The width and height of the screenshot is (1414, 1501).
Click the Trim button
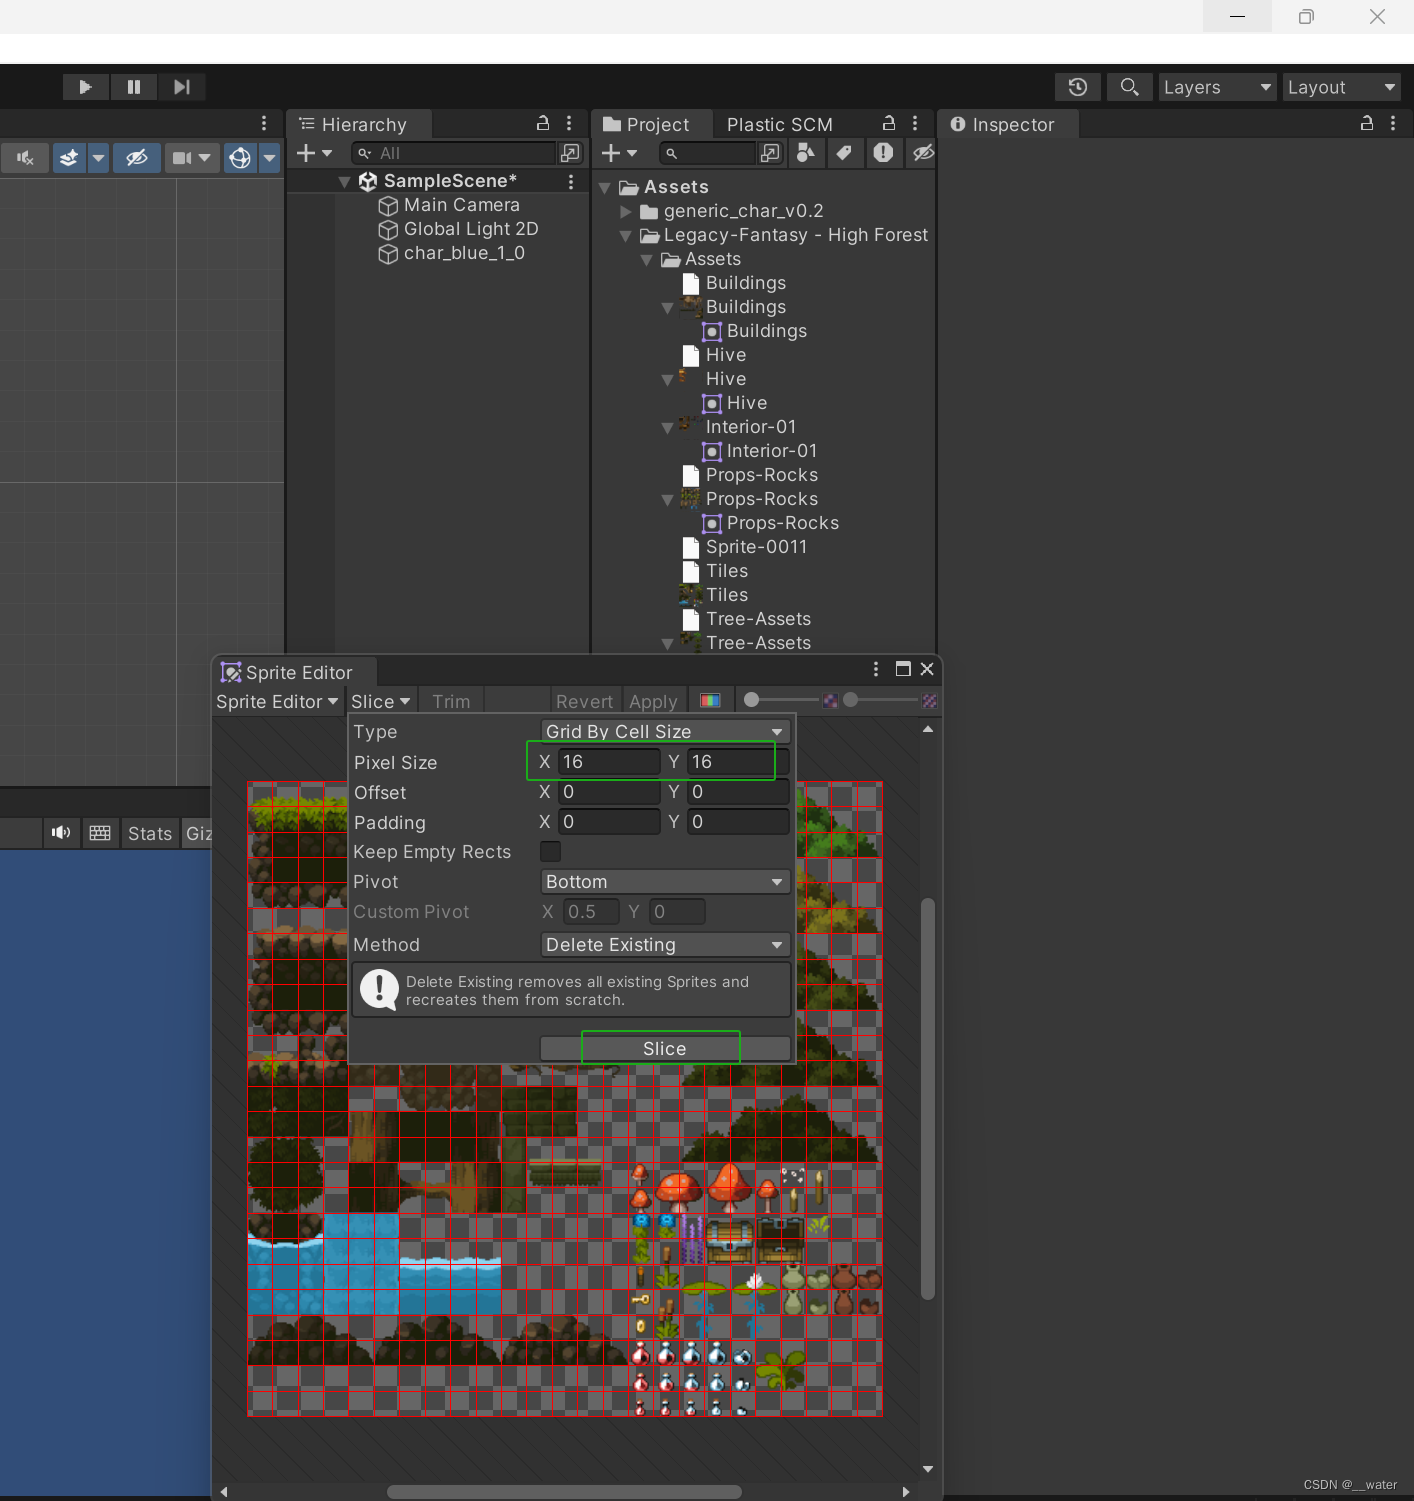pos(451,701)
